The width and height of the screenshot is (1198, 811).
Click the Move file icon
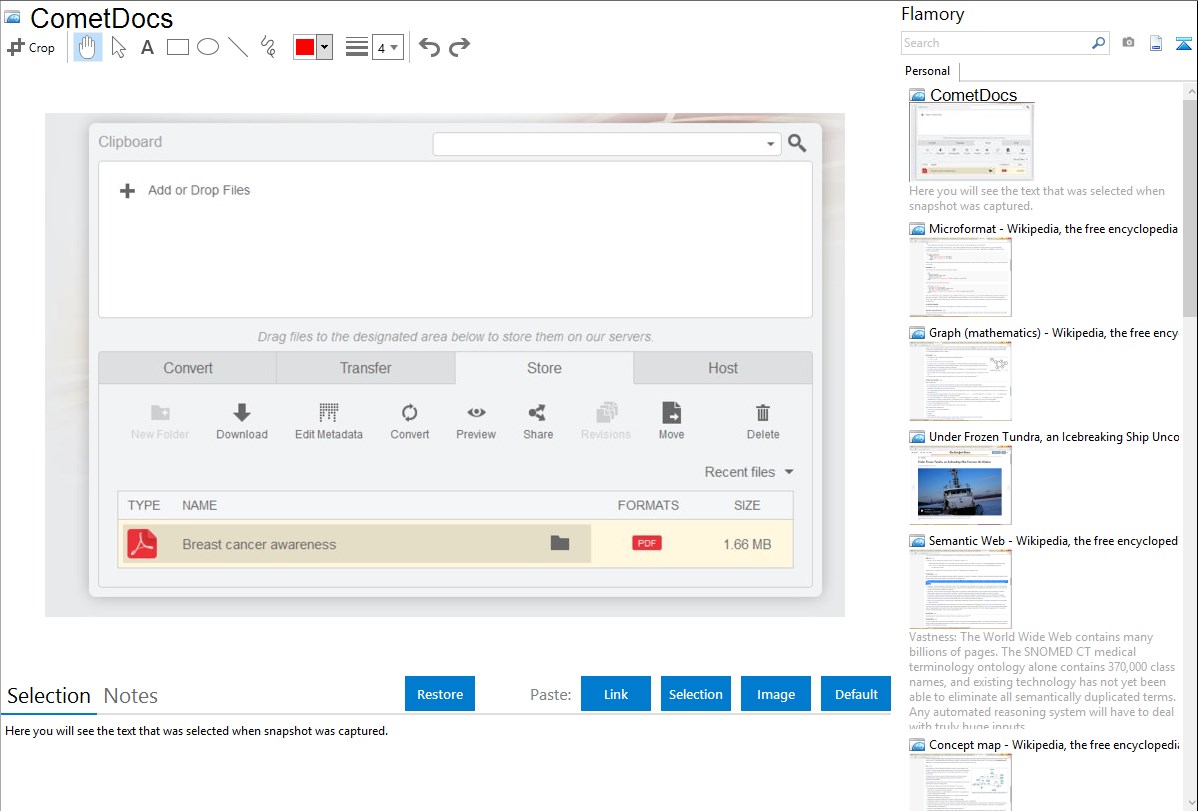672,413
